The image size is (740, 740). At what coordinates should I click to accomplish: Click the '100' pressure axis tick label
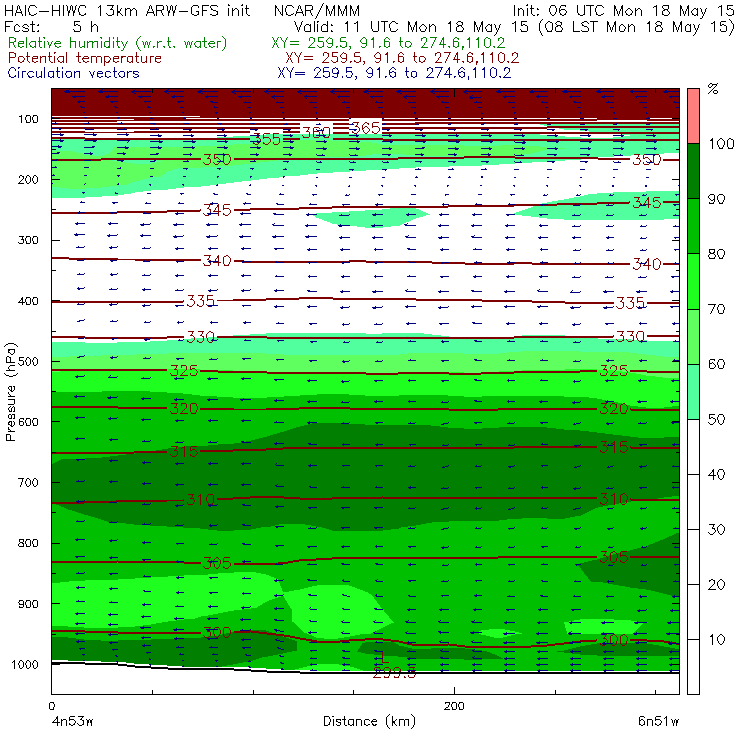point(28,119)
